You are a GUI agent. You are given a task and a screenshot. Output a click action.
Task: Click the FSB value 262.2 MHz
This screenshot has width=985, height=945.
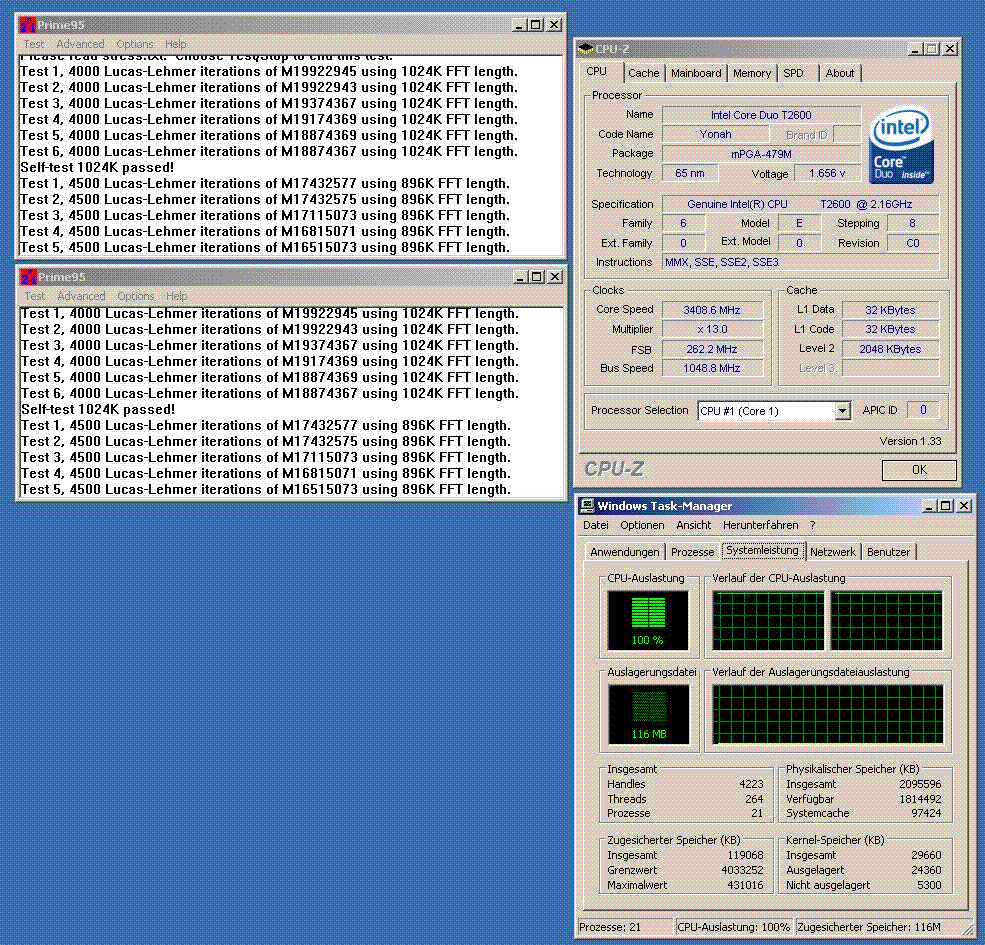(712, 349)
